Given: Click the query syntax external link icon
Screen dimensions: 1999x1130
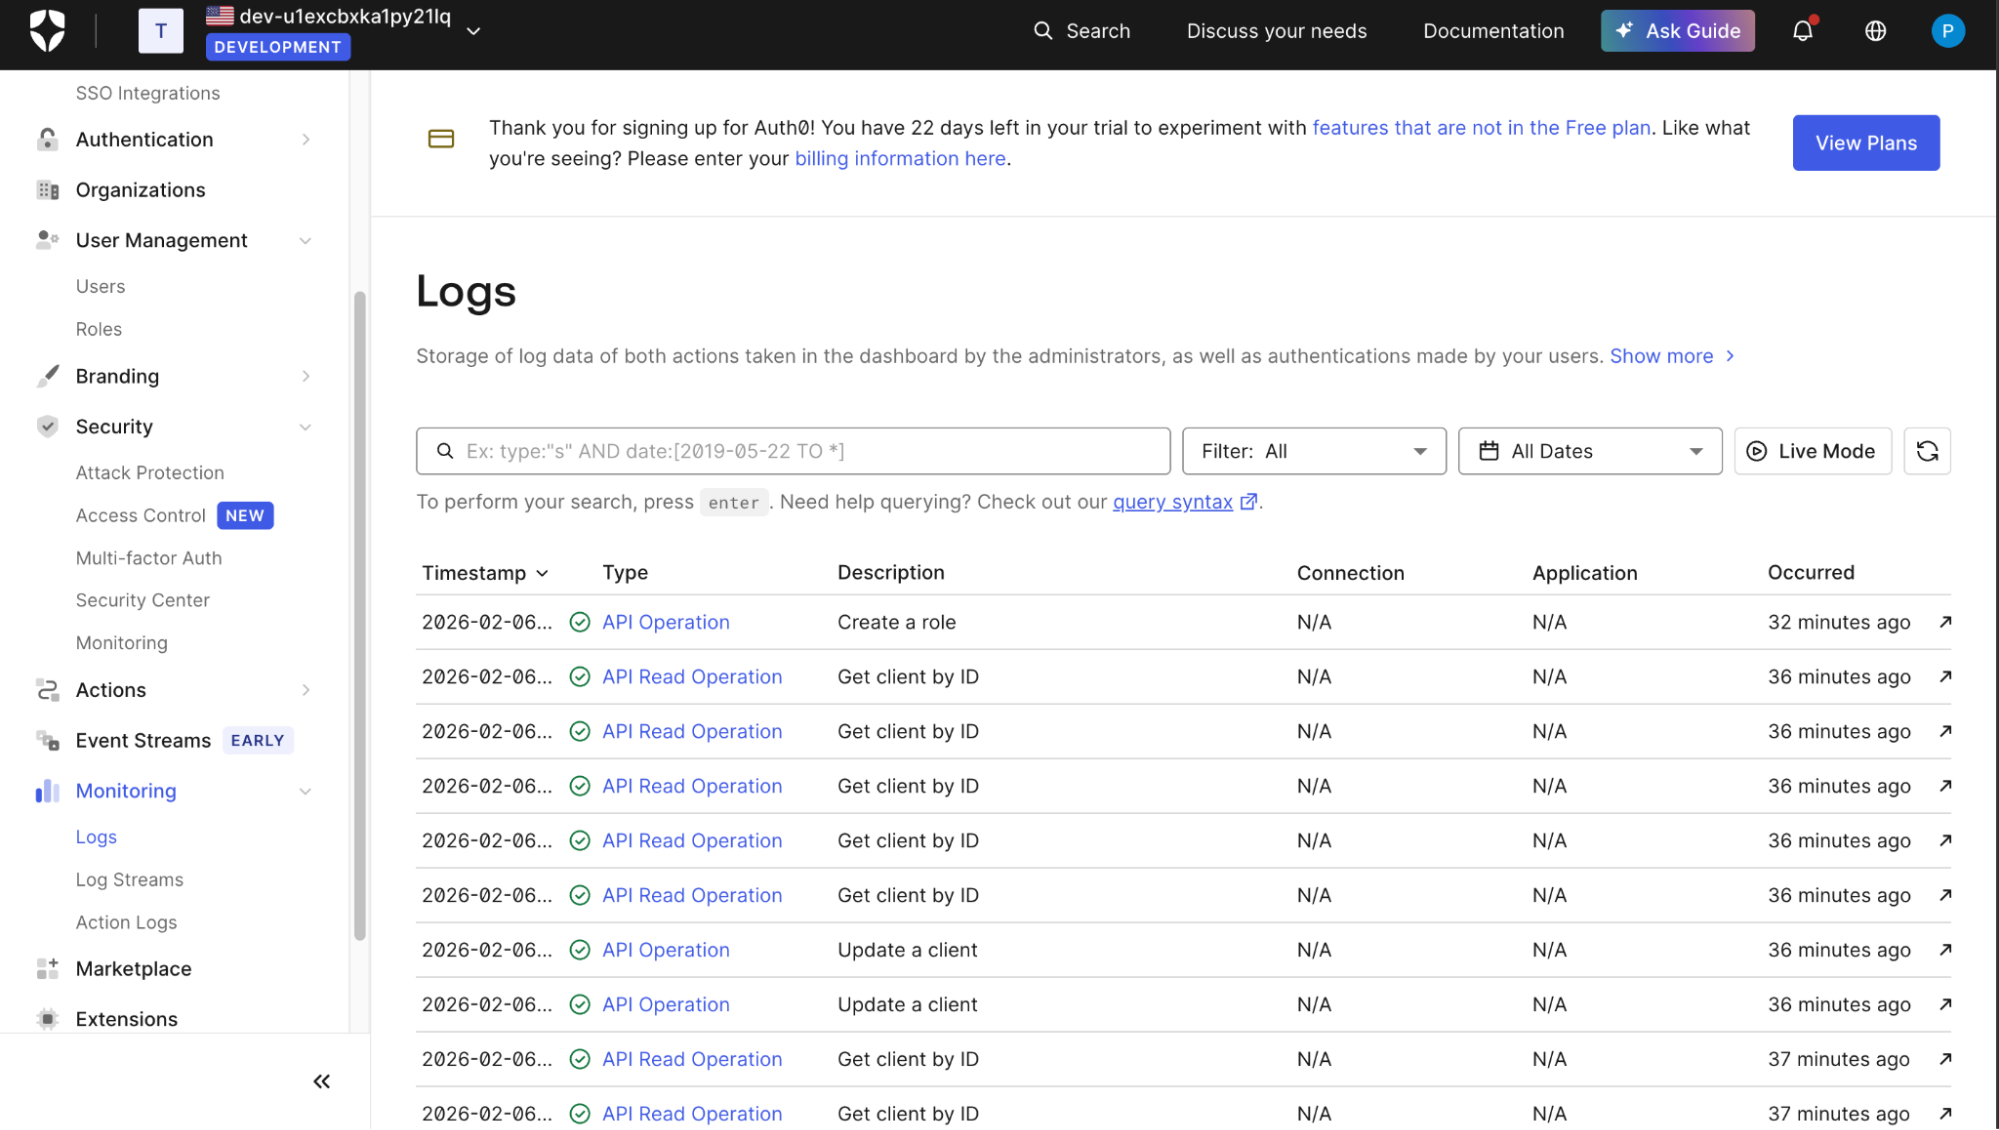Looking at the screenshot, I should (1248, 502).
